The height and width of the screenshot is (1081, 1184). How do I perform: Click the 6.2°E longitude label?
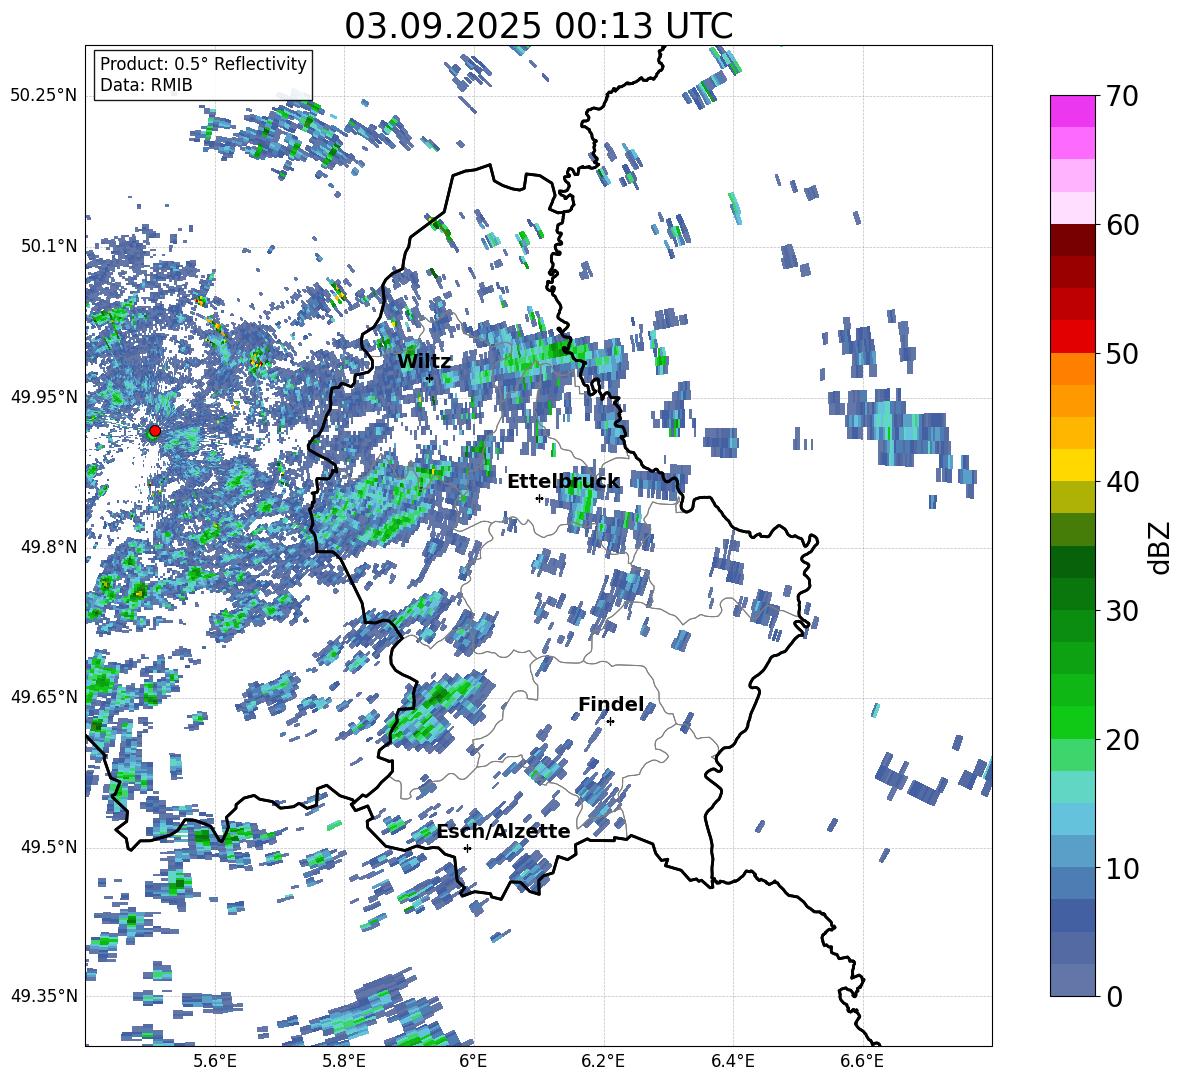coord(603,1061)
